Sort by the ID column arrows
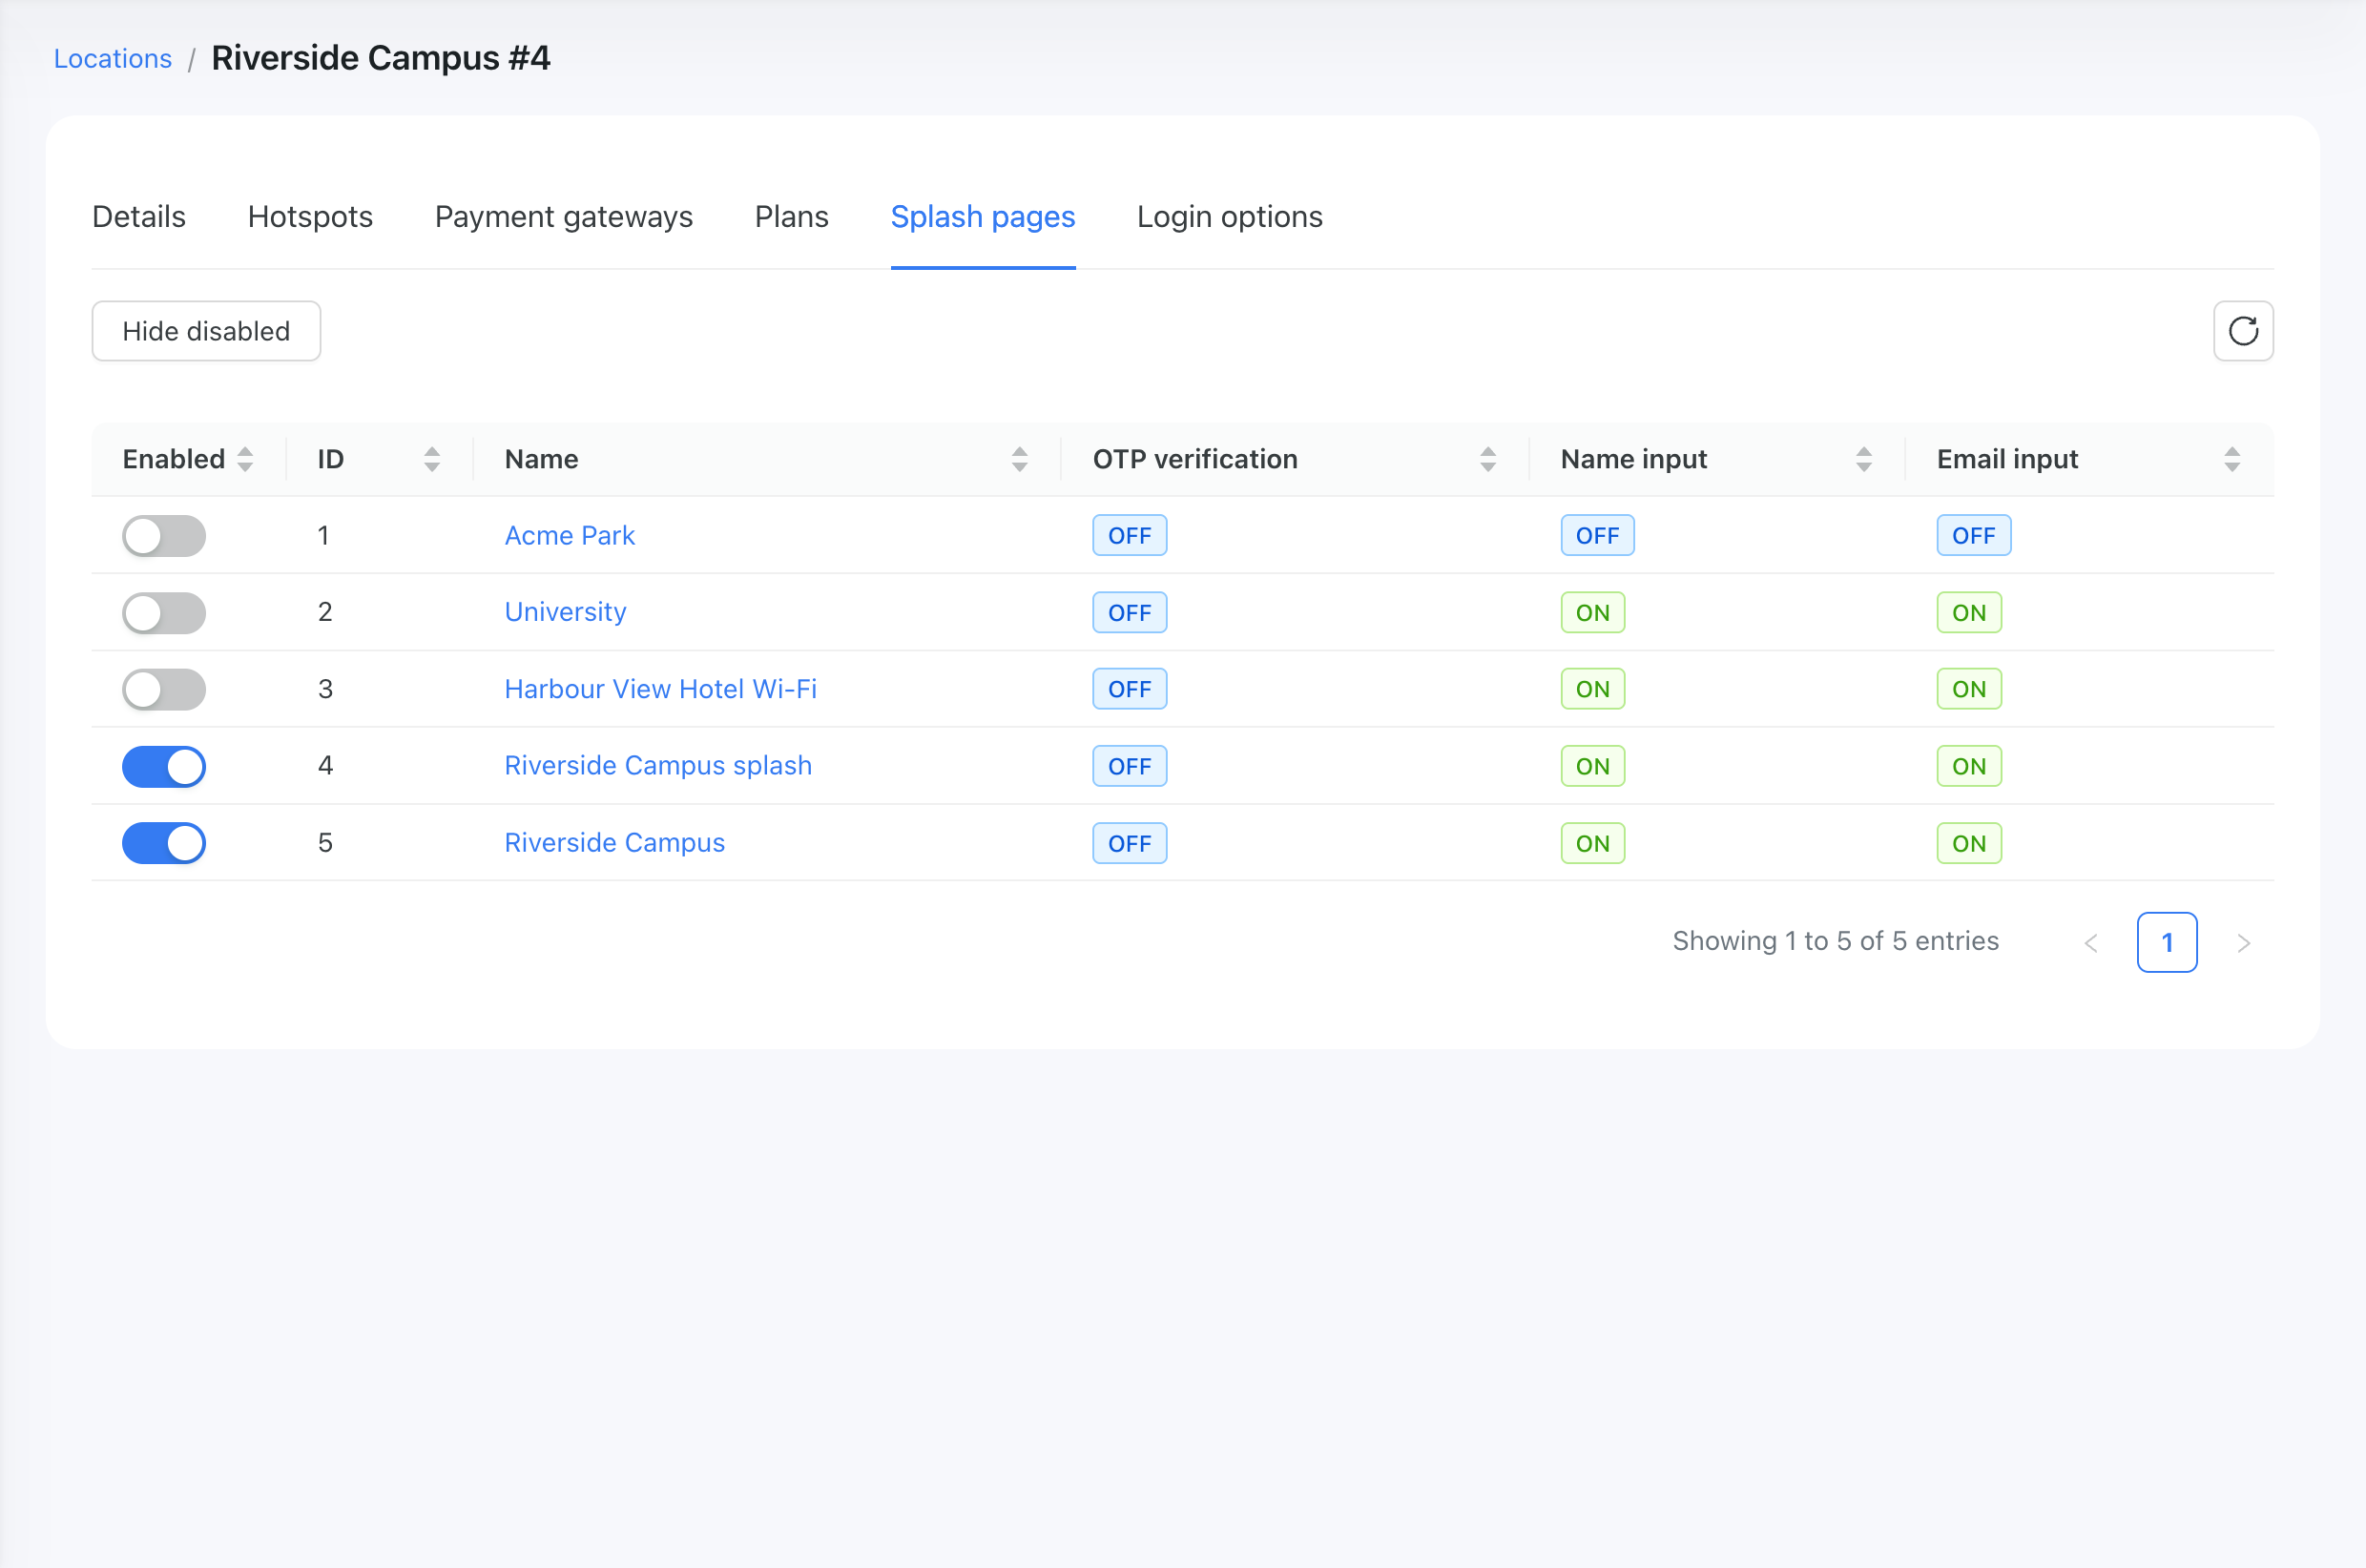The image size is (2366, 1568). (432, 459)
